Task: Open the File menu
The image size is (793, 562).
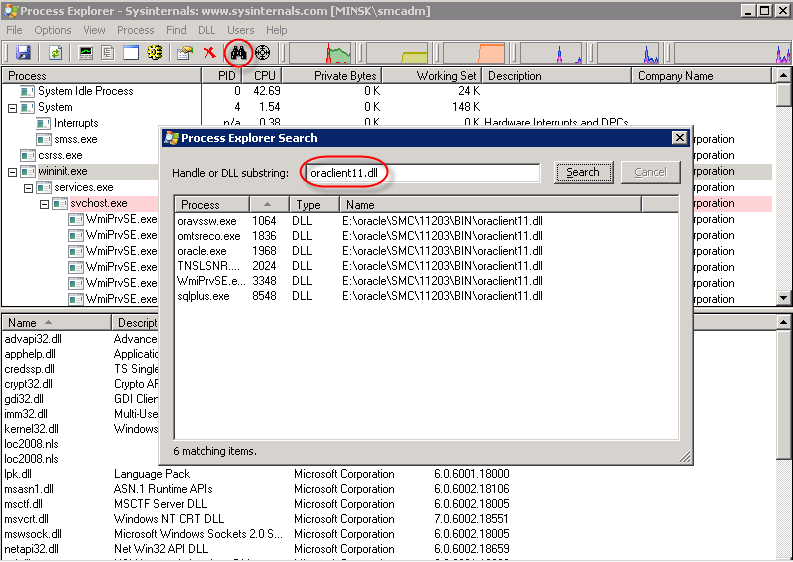Action: tap(14, 30)
